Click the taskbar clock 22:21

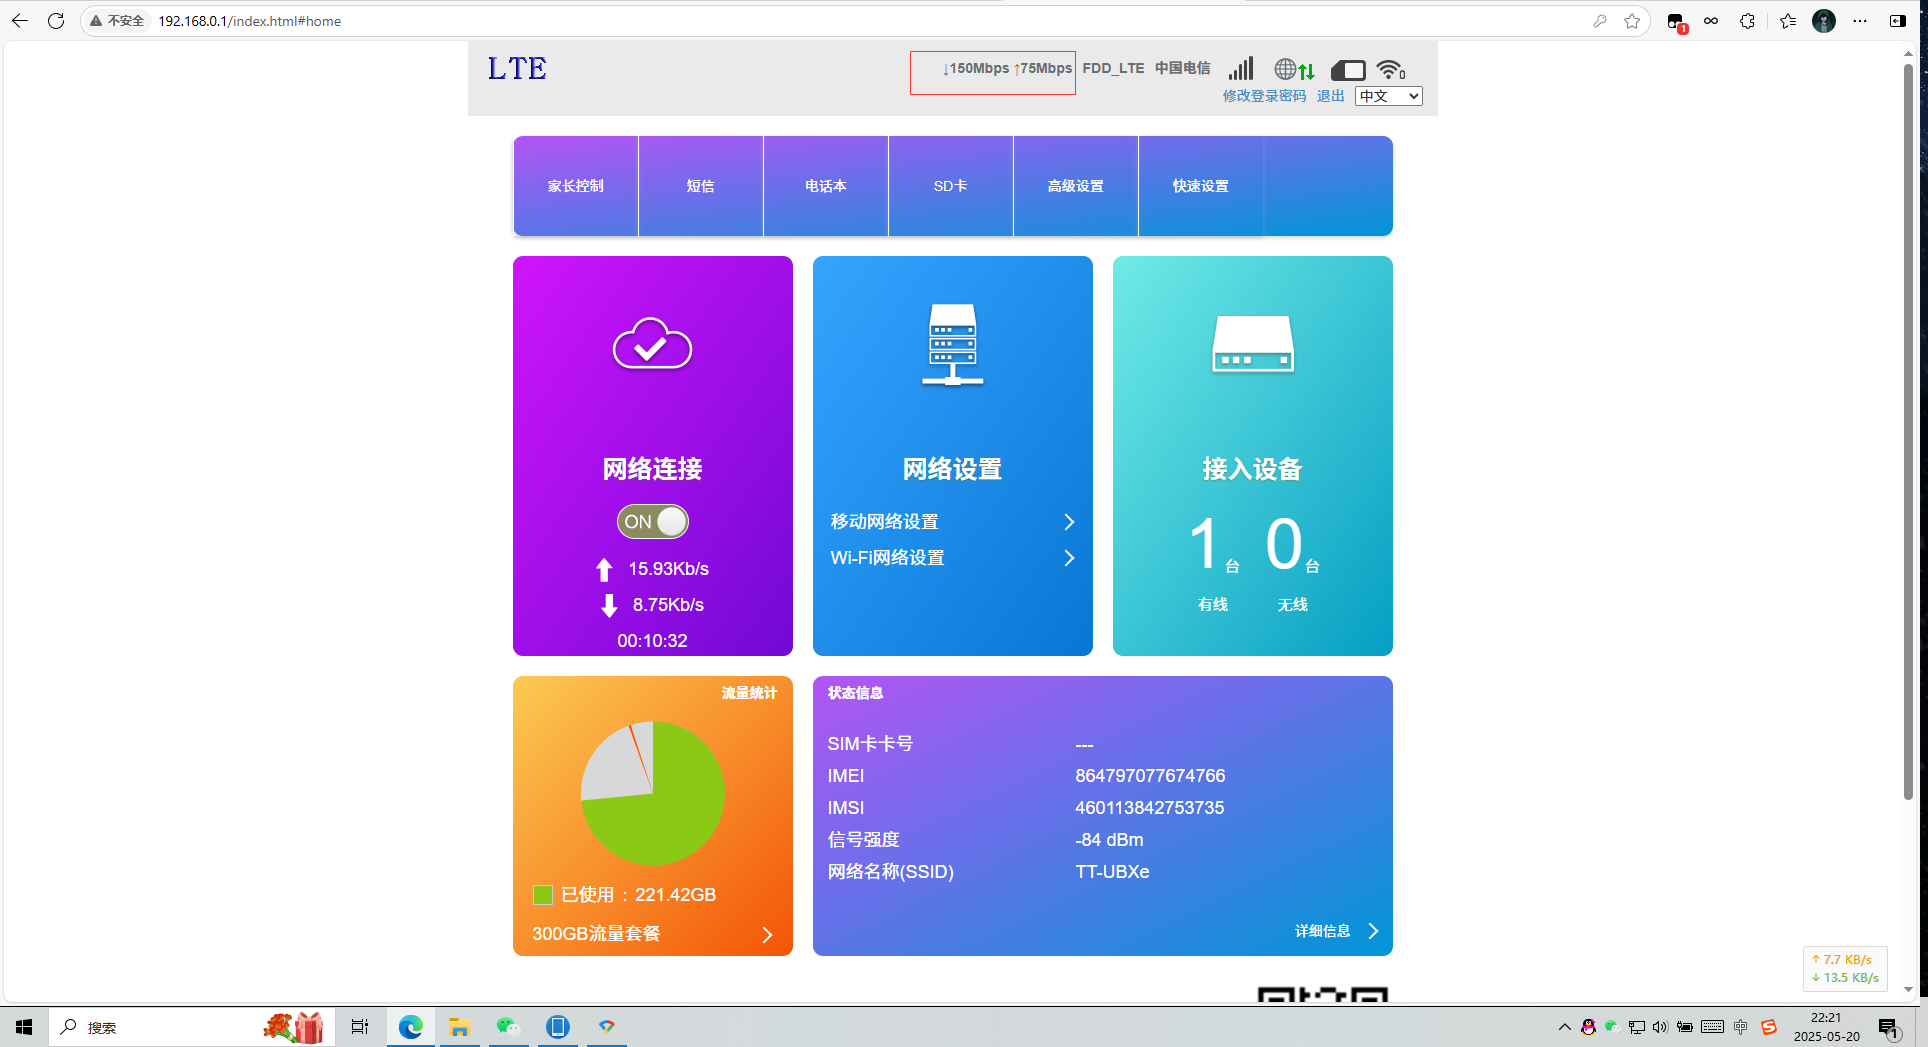[1826, 1018]
